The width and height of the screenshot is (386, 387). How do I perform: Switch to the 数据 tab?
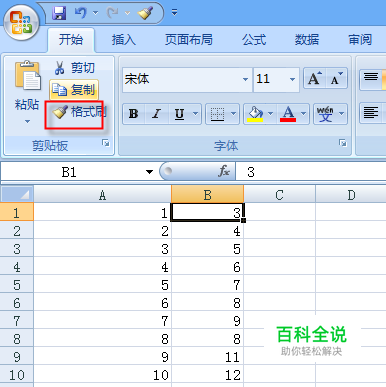307,40
